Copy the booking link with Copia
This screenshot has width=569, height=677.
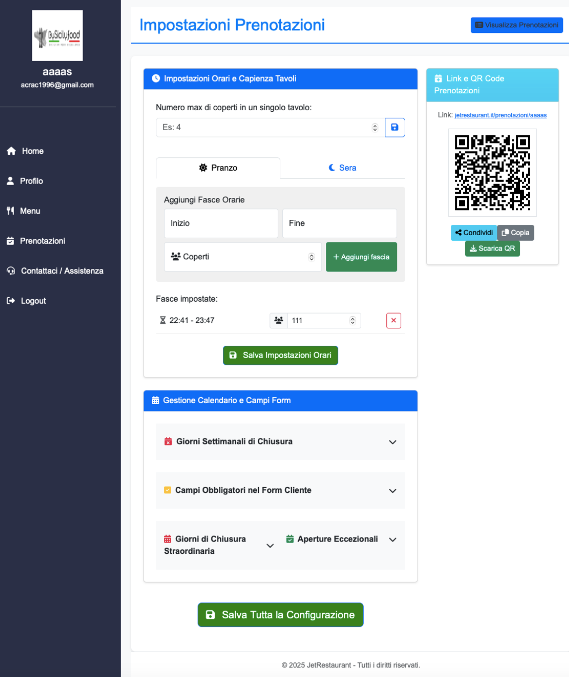pos(515,233)
